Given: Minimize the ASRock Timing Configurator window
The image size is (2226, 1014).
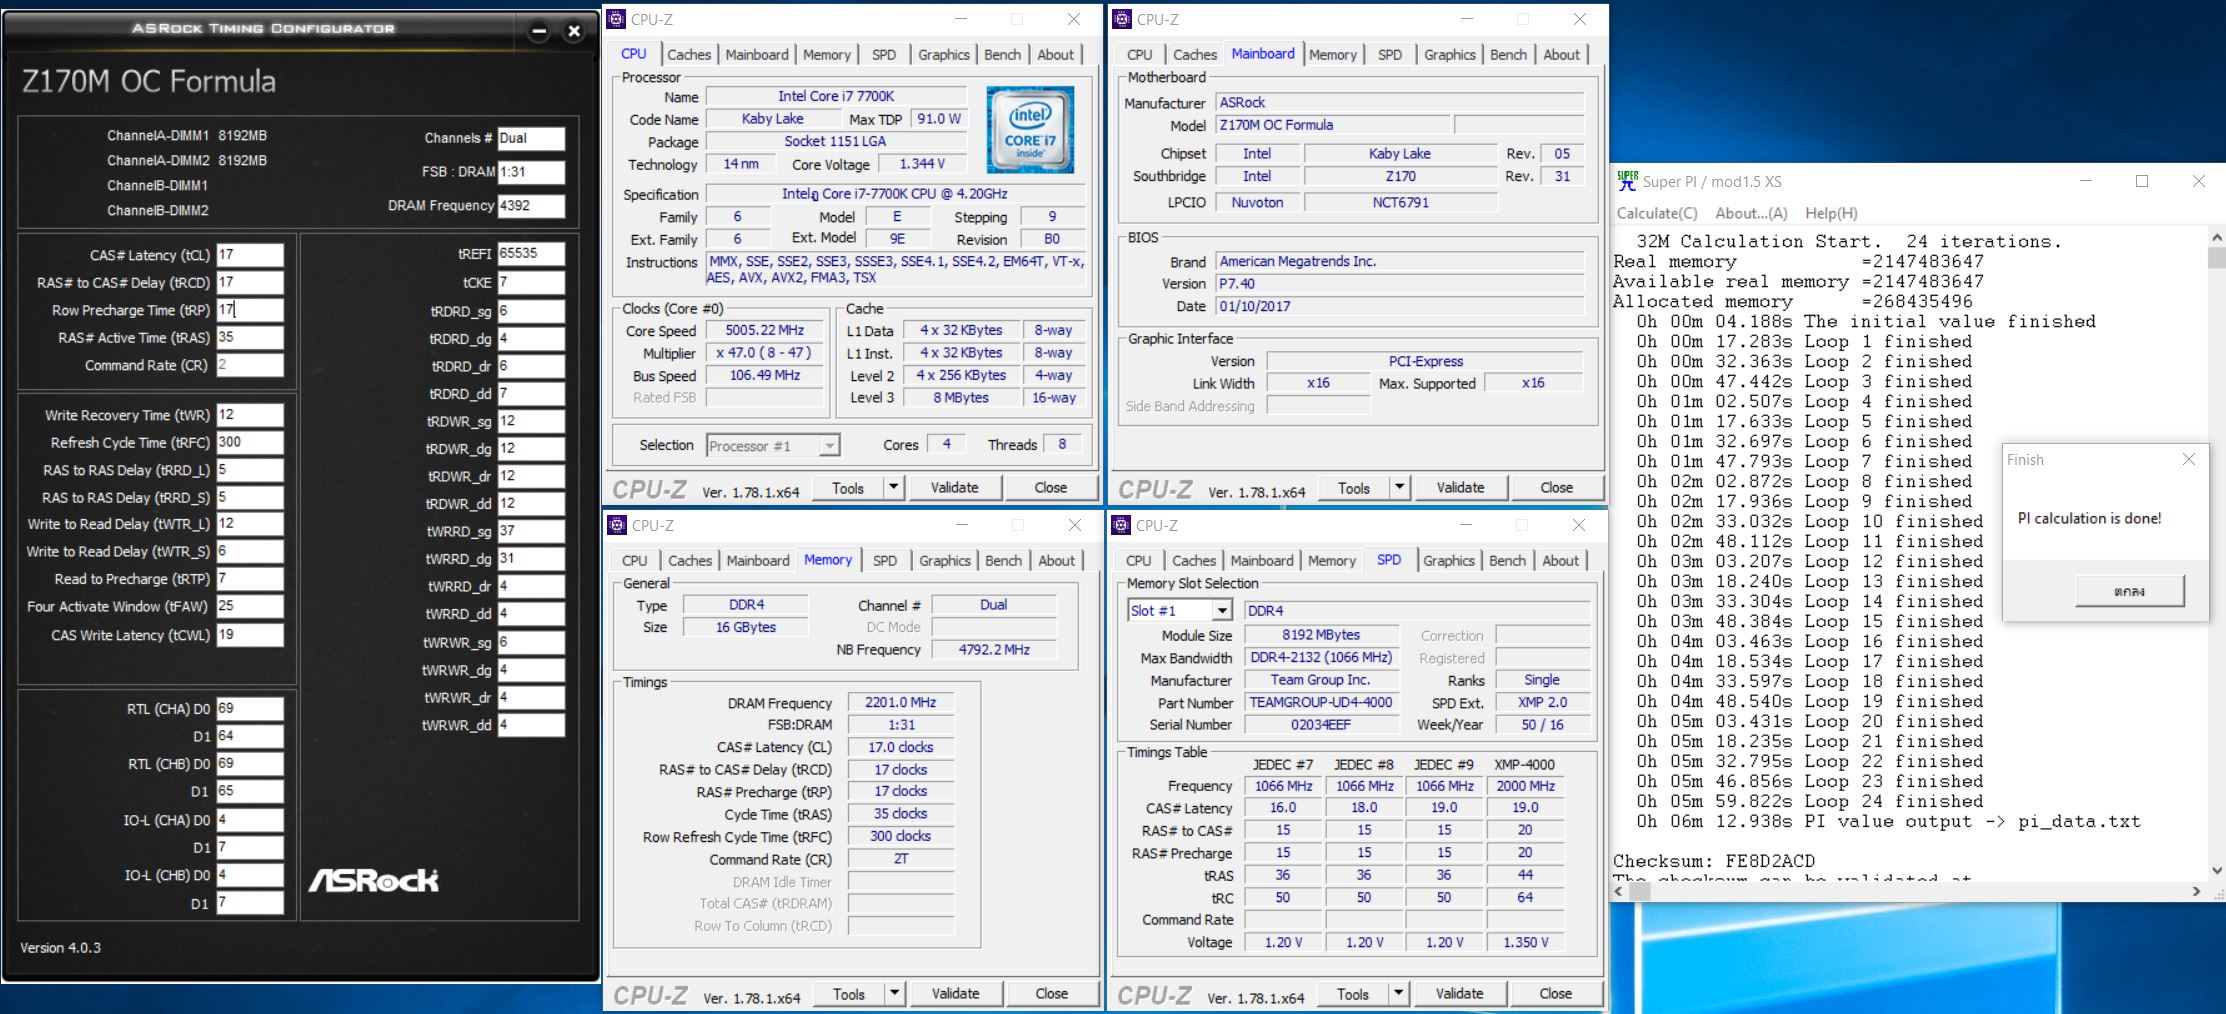Looking at the screenshot, I should point(539,31).
